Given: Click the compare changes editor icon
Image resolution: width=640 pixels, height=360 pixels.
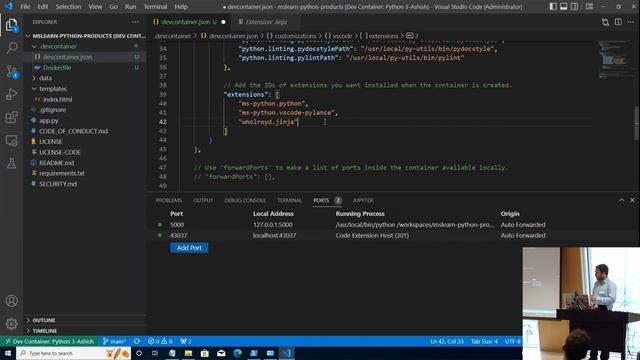Looking at the screenshot, I should point(605,22).
